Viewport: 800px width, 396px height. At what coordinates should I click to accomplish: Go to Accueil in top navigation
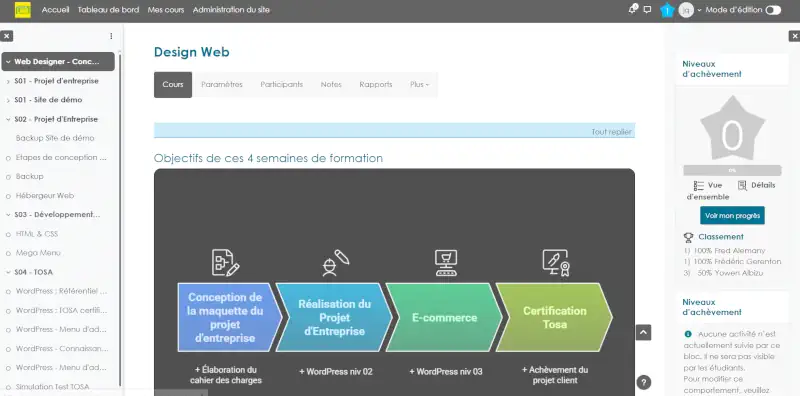[x=56, y=10]
